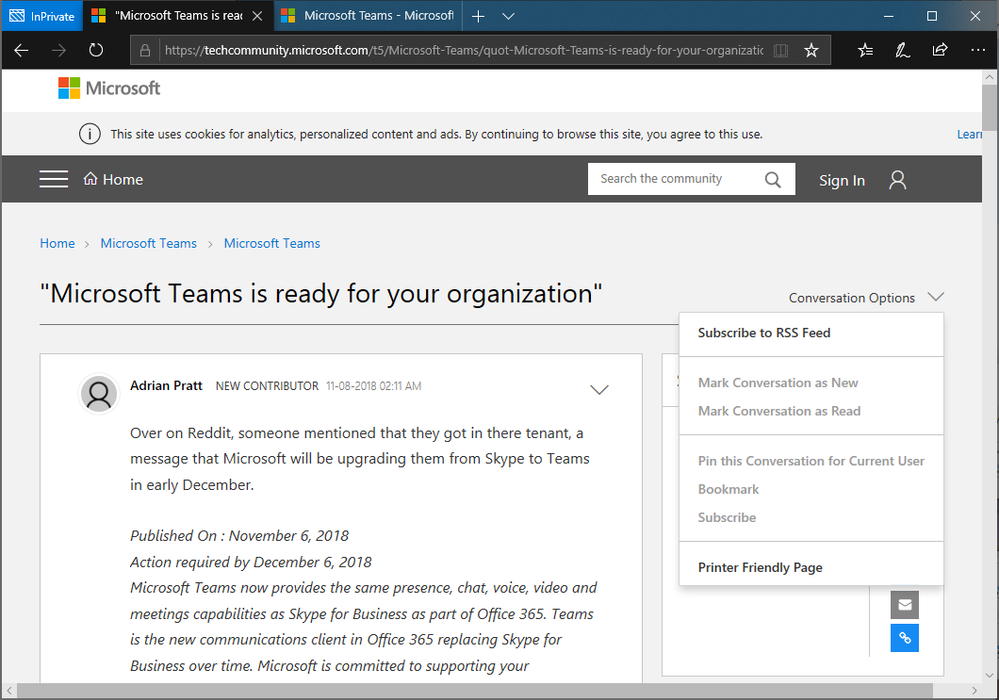Click the add notes pen icon
The width and height of the screenshot is (999, 700).
tap(902, 50)
